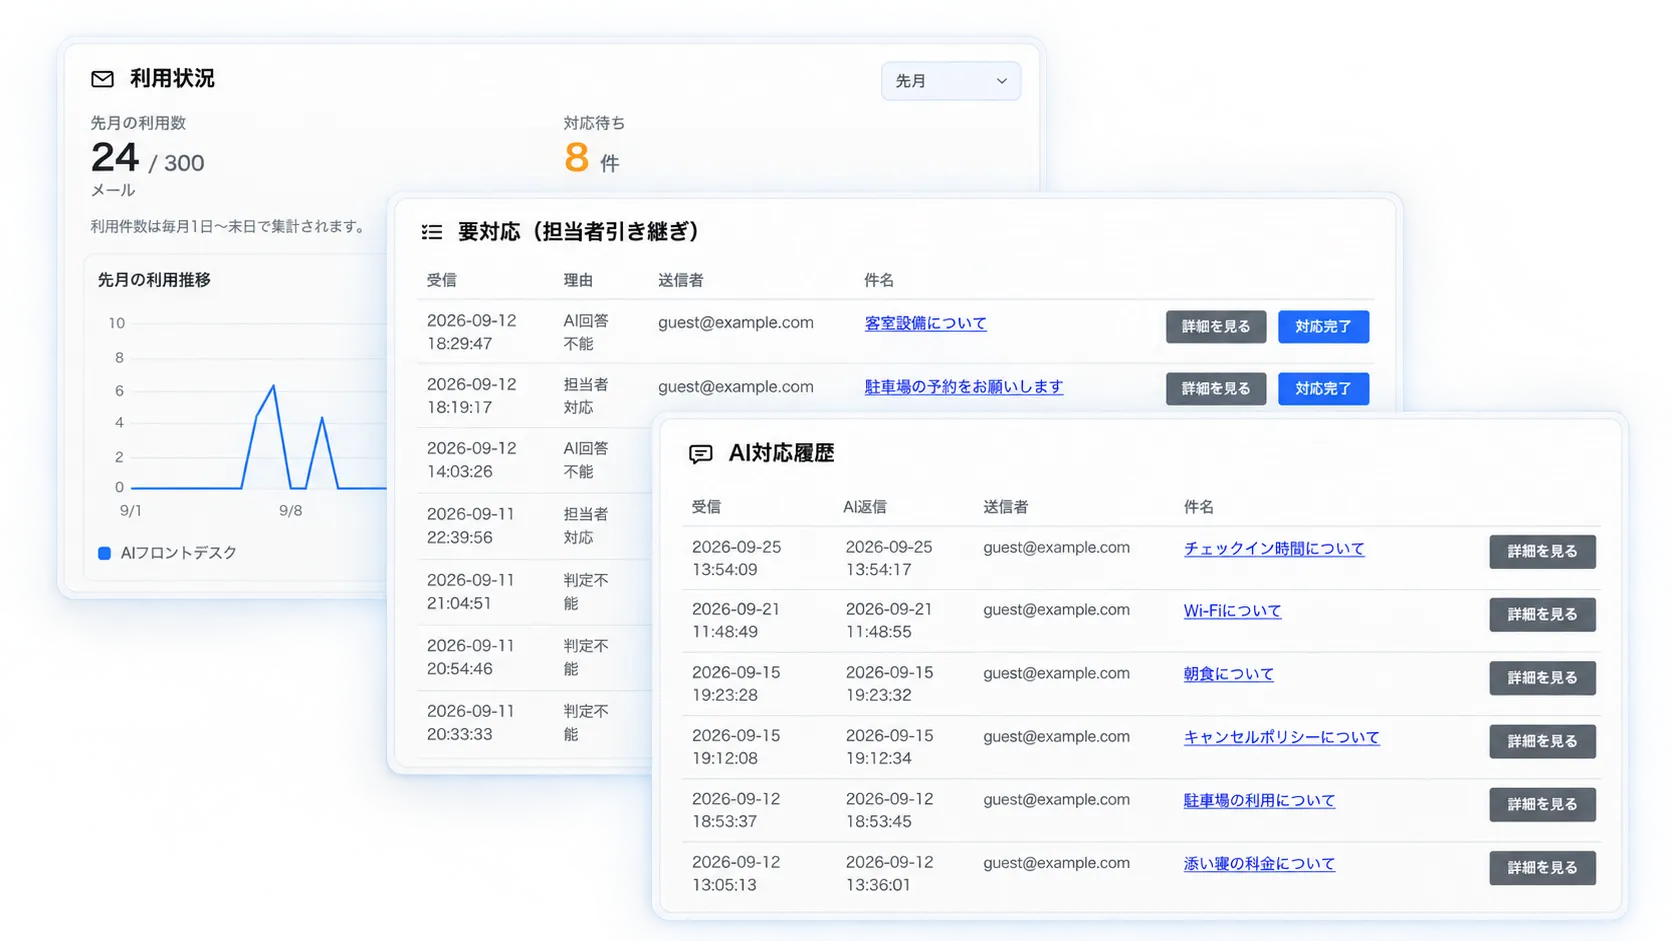Click the 2026-09-11 21:04:51 received cell
Screen dimensions: 1672x941
coord(470,591)
